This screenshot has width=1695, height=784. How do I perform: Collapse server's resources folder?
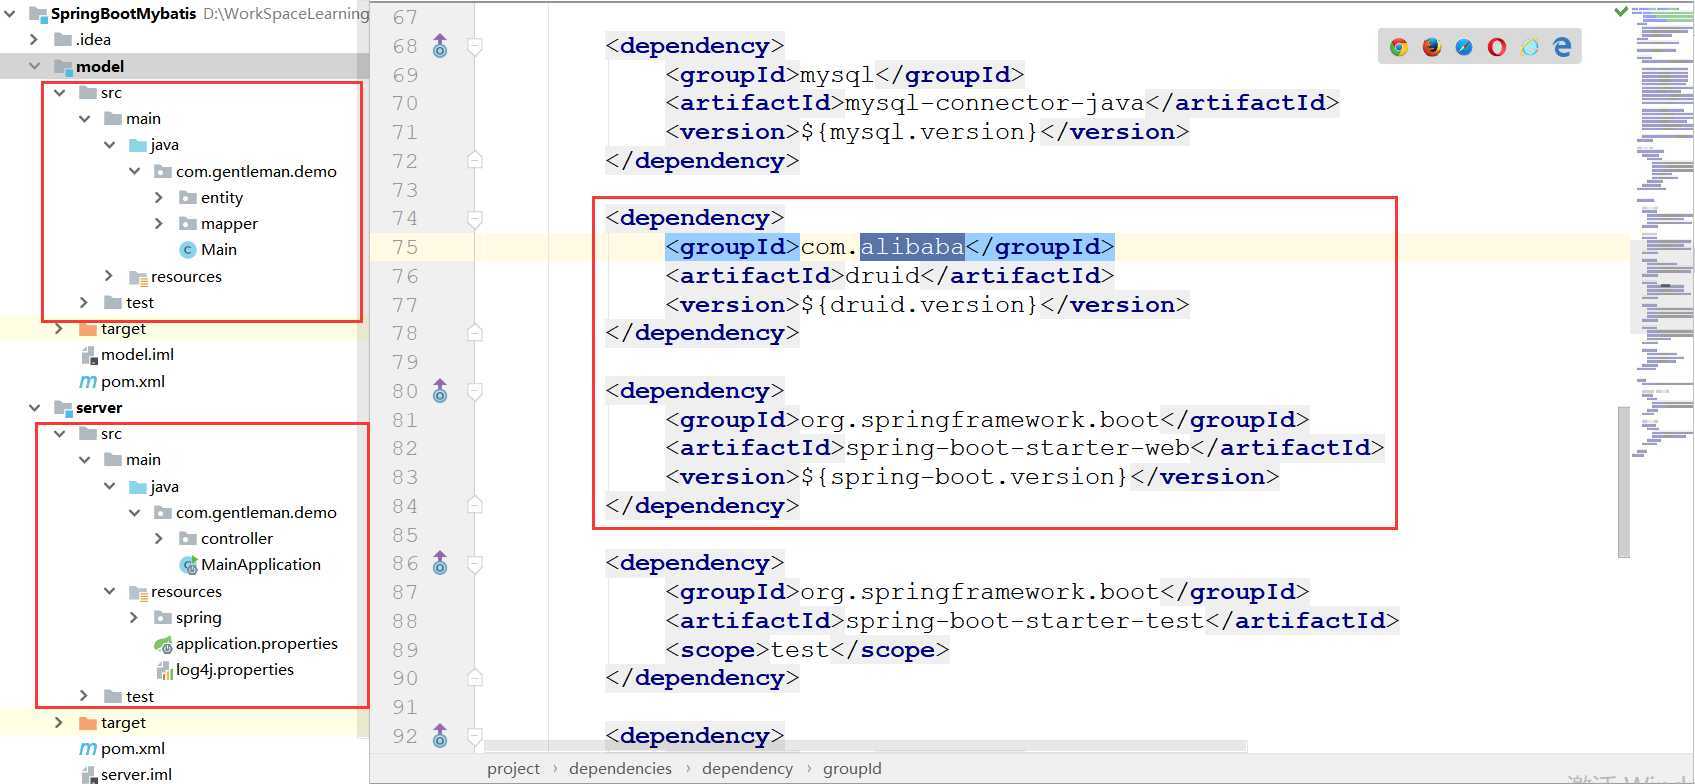coord(109,592)
